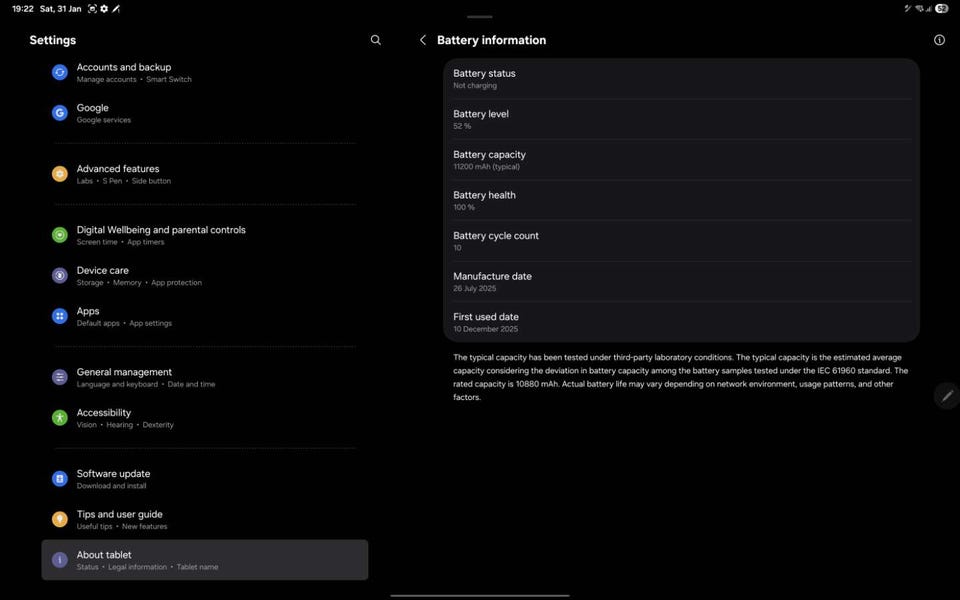Tap the Battery health row
This screenshot has height=600, width=960.
click(x=681, y=200)
